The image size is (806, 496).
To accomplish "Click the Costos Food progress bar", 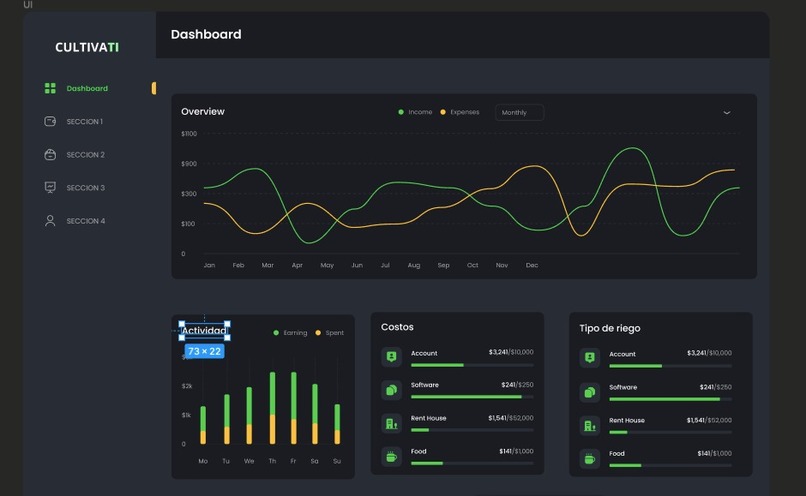I will pyautogui.click(x=472, y=463).
